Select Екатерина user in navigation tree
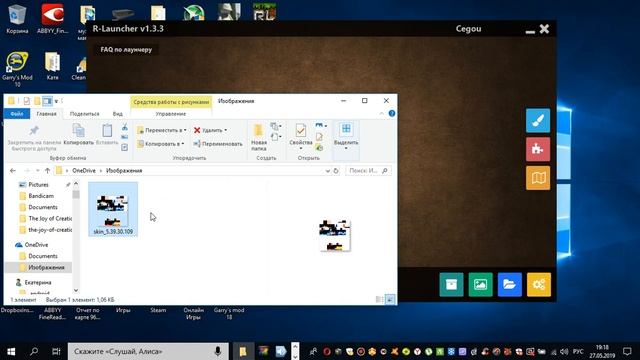Screen dimensions: 640x360 [x=38, y=282]
